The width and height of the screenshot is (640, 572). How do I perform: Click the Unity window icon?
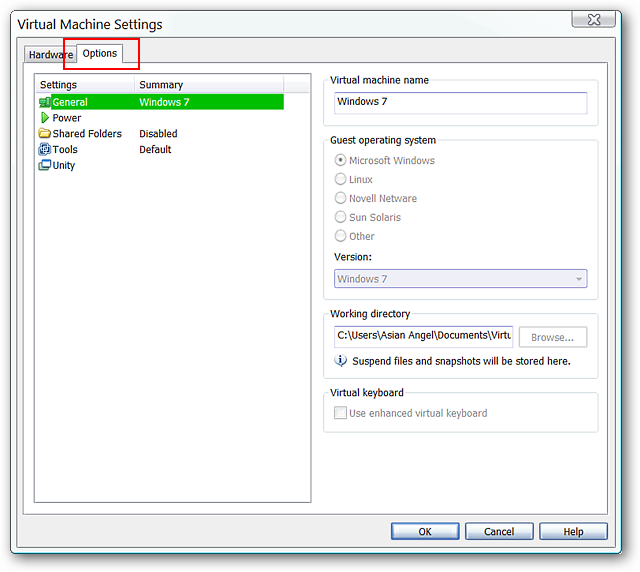click(44, 165)
